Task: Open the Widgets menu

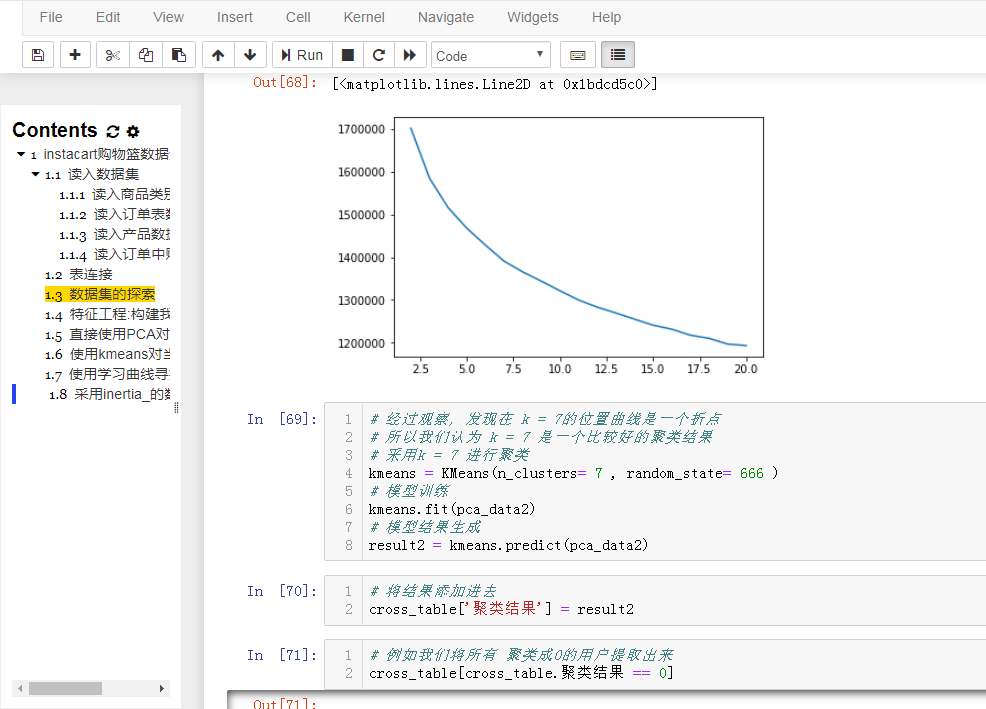Action: coord(533,17)
